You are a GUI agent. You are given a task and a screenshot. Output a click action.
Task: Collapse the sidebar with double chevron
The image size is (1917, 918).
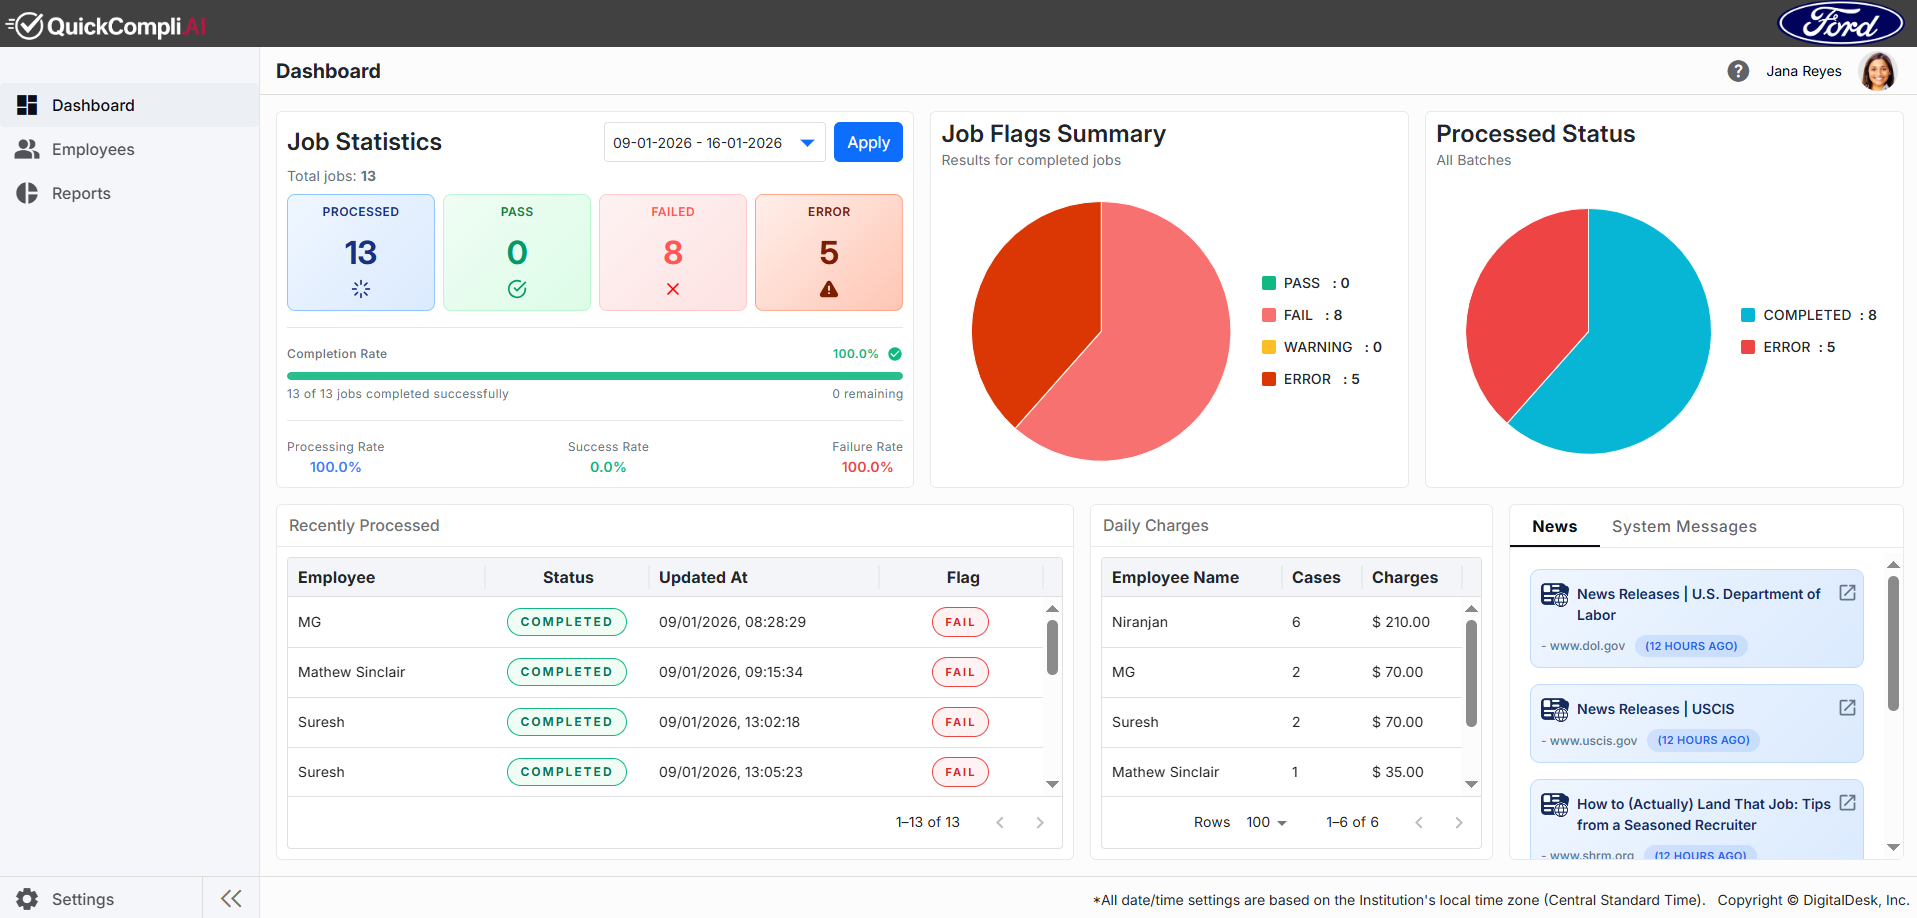click(x=231, y=898)
